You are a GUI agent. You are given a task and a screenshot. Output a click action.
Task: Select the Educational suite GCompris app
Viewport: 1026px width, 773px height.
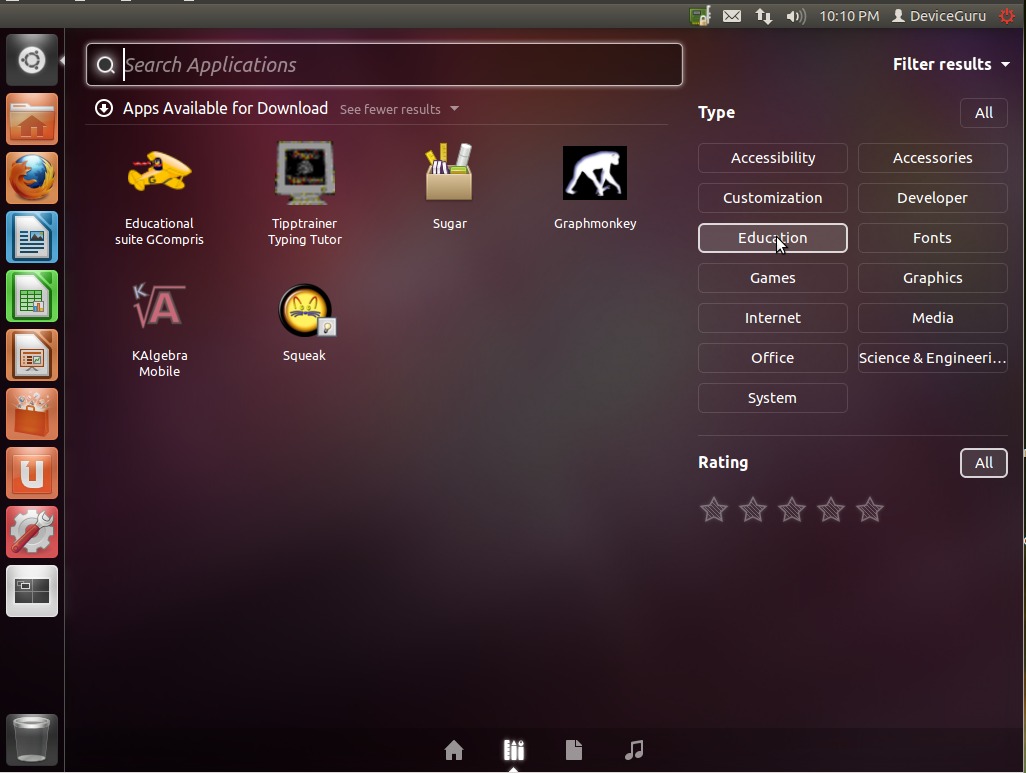point(159,194)
